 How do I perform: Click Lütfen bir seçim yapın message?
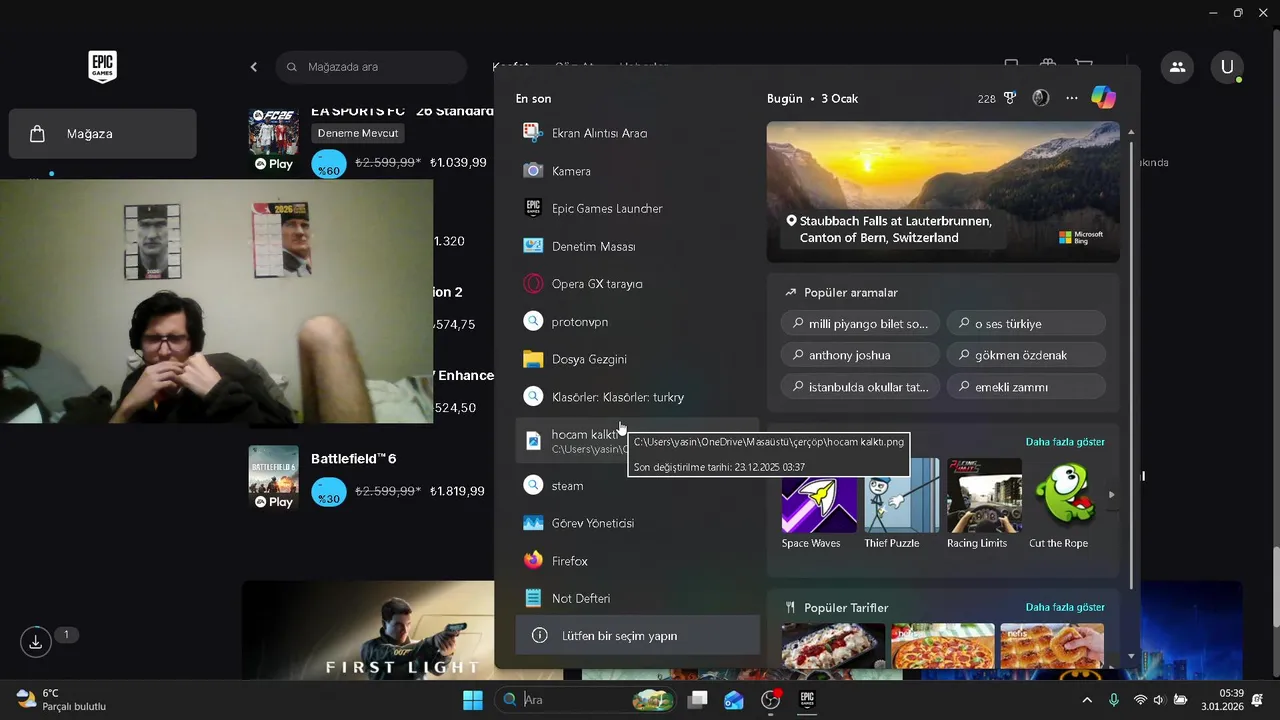pyautogui.click(x=637, y=636)
